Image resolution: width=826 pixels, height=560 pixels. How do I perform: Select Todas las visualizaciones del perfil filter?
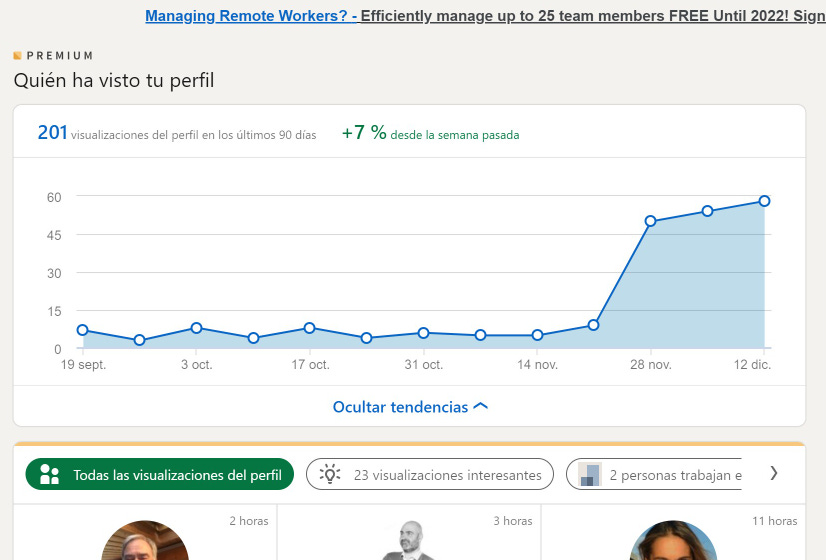(x=160, y=474)
